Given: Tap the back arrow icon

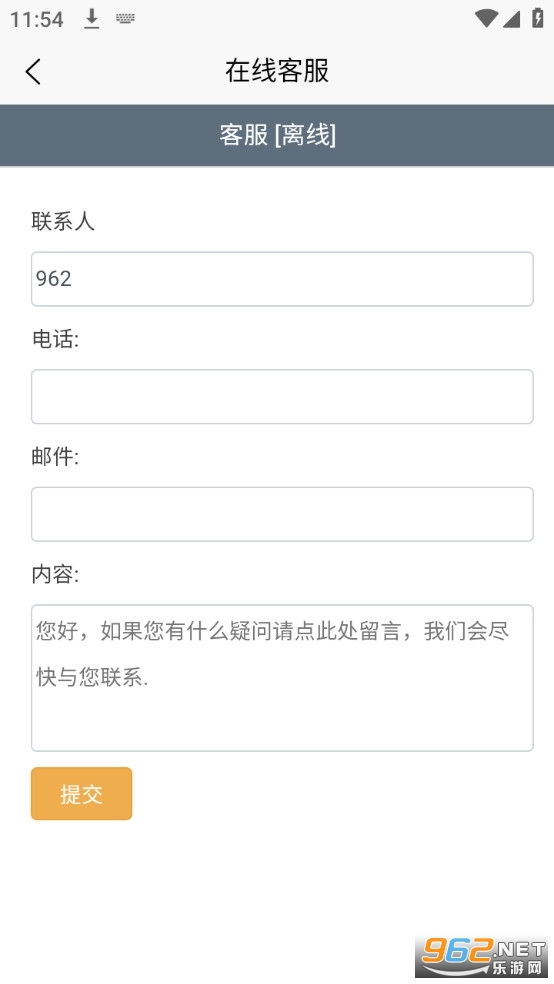Looking at the screenshot, I should coord(33,71).
